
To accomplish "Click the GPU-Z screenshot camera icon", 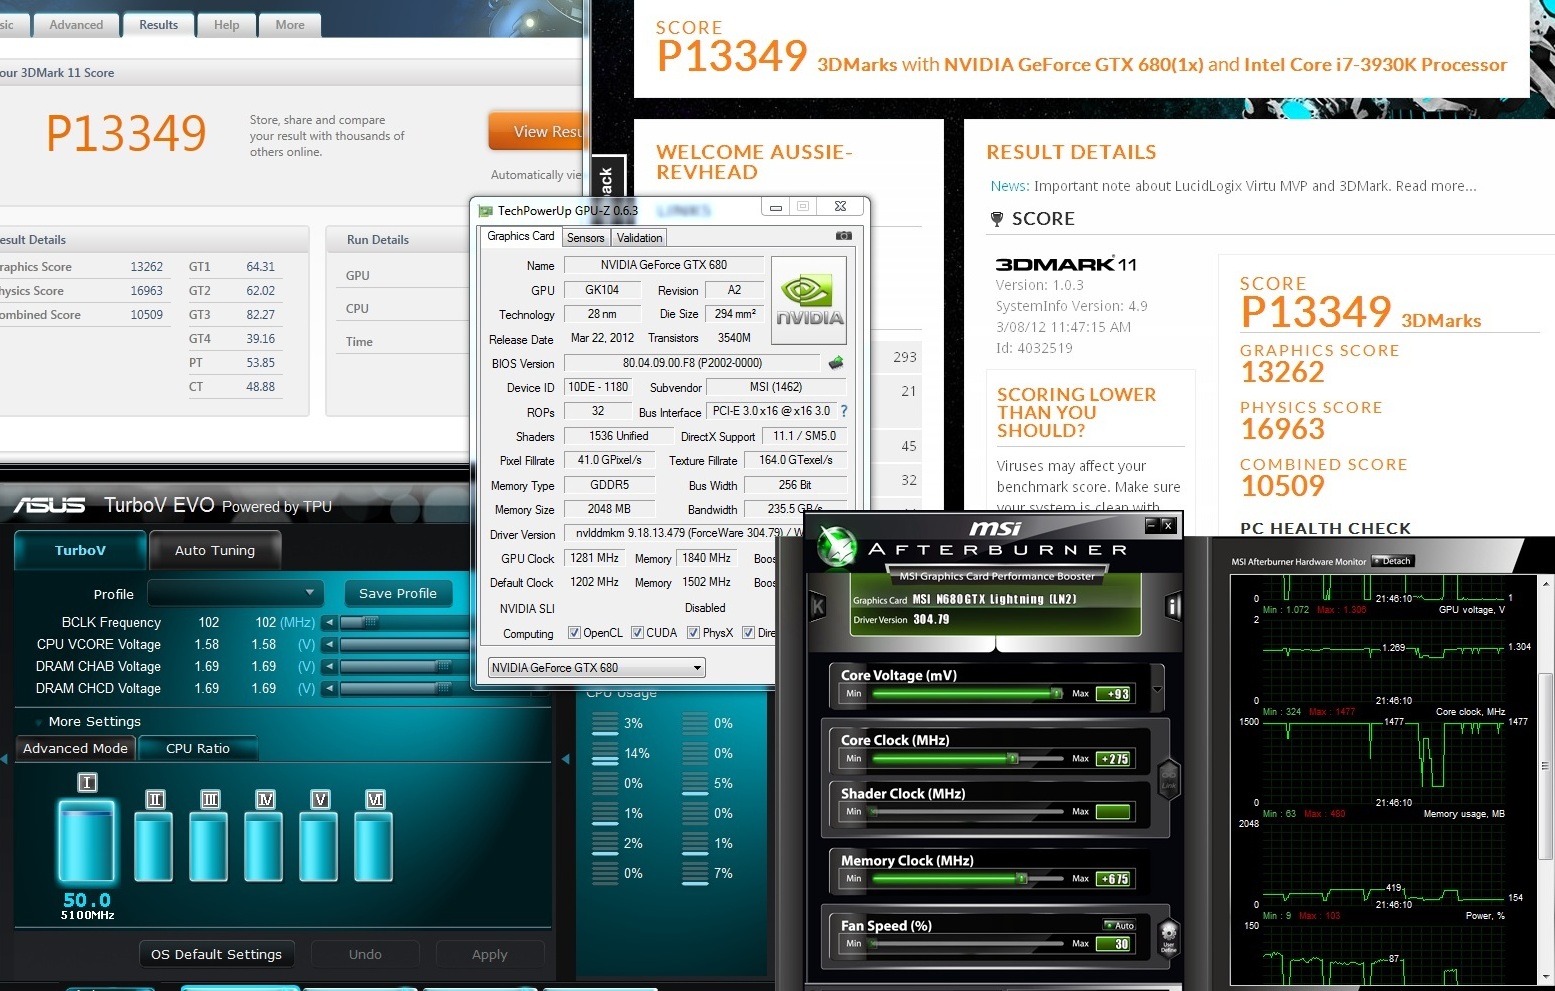I will pyautogui.click(x=843, y=236).
